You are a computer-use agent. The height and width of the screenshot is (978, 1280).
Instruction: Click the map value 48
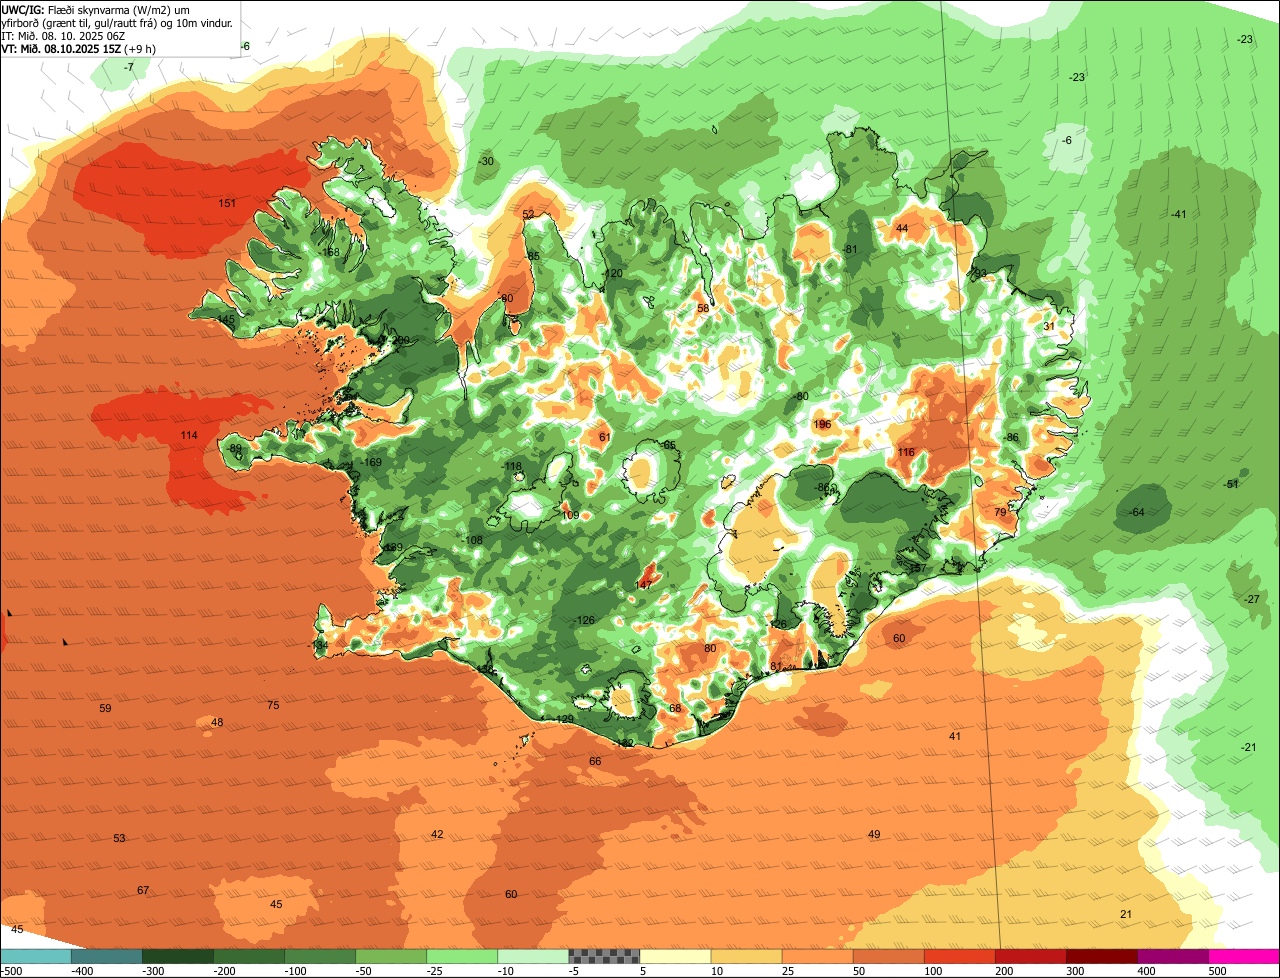pos(217,722)
